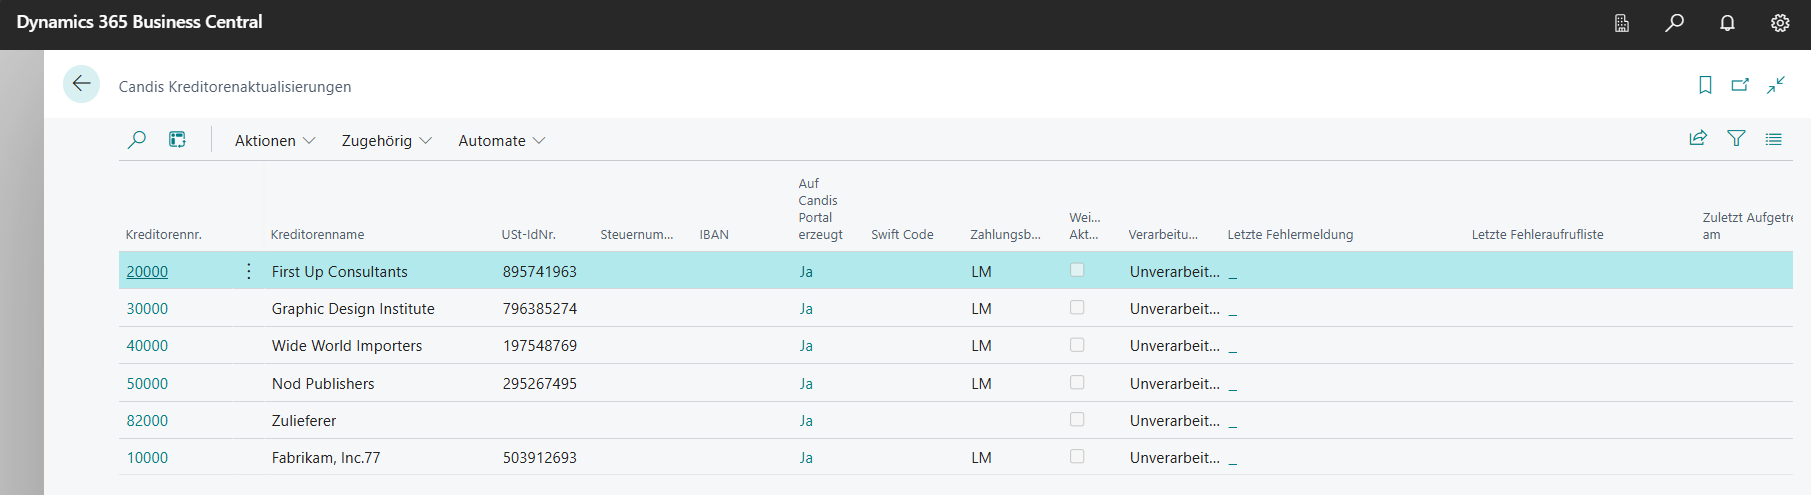Expand the Zugehörig dropdown menu
This screenshot has height=495, width=1811.
(386, 141)
